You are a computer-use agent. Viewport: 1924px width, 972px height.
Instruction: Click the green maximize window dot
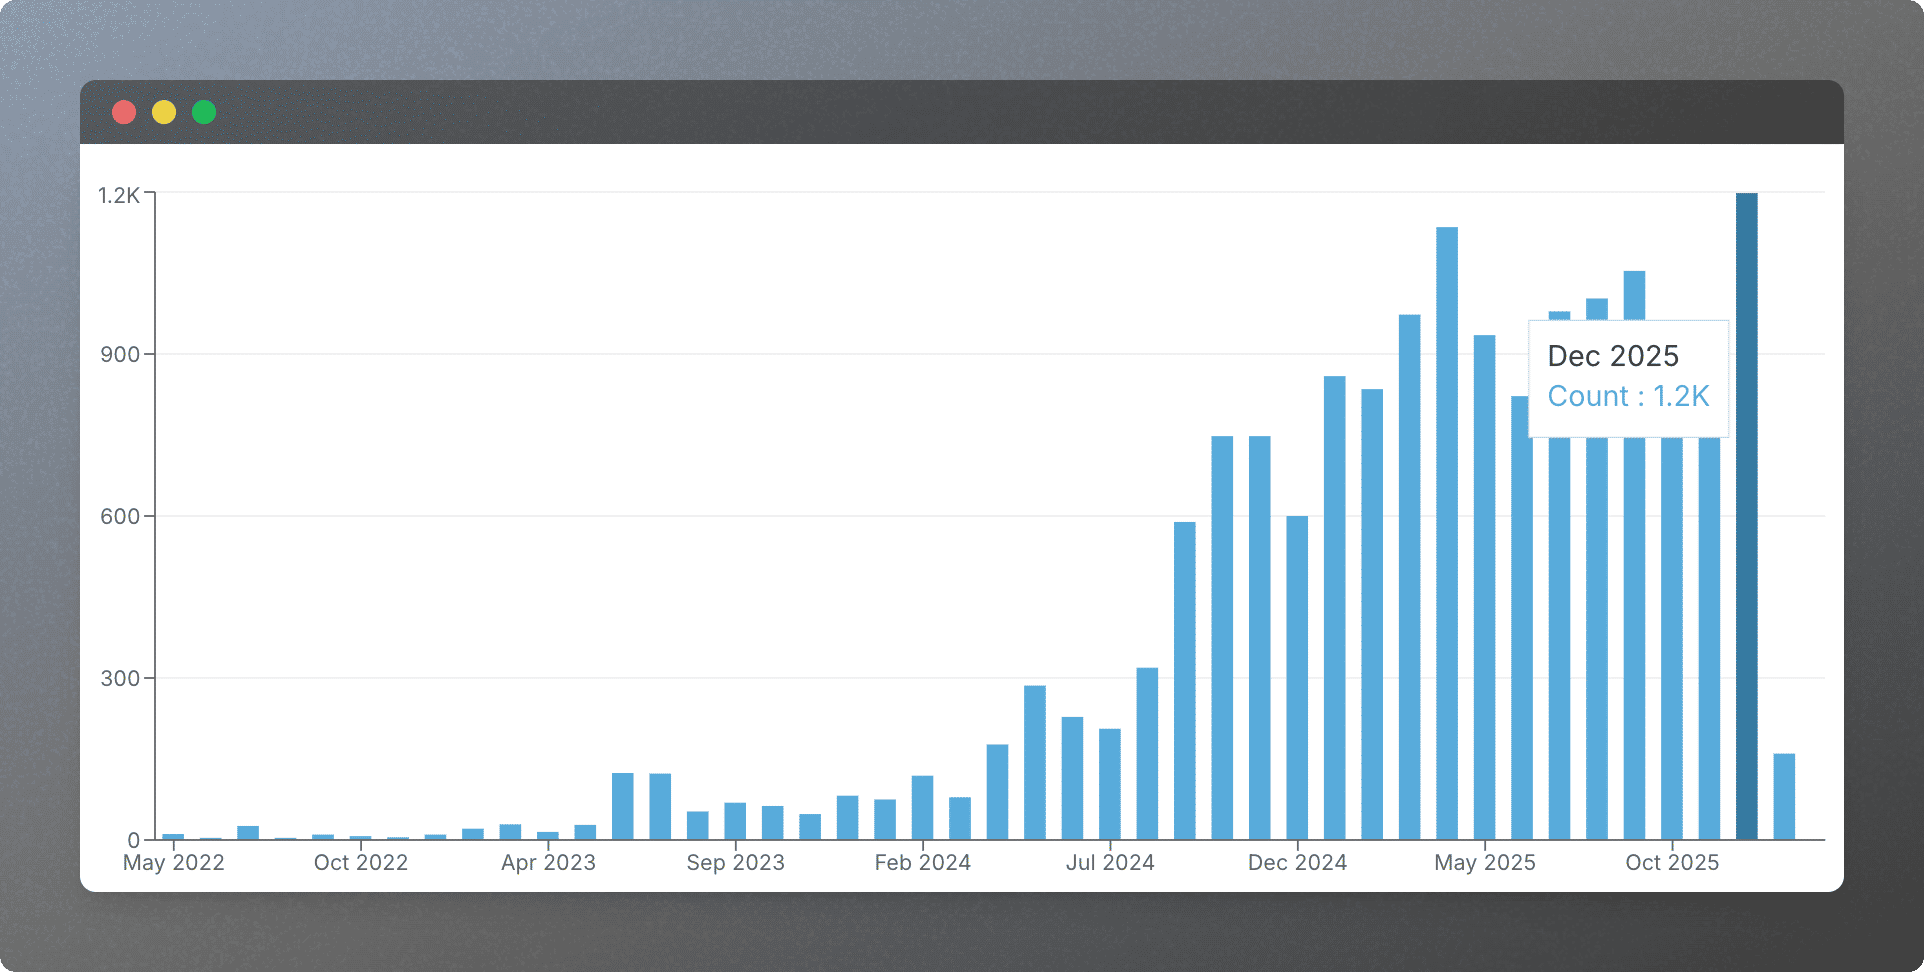pos(204,112)
